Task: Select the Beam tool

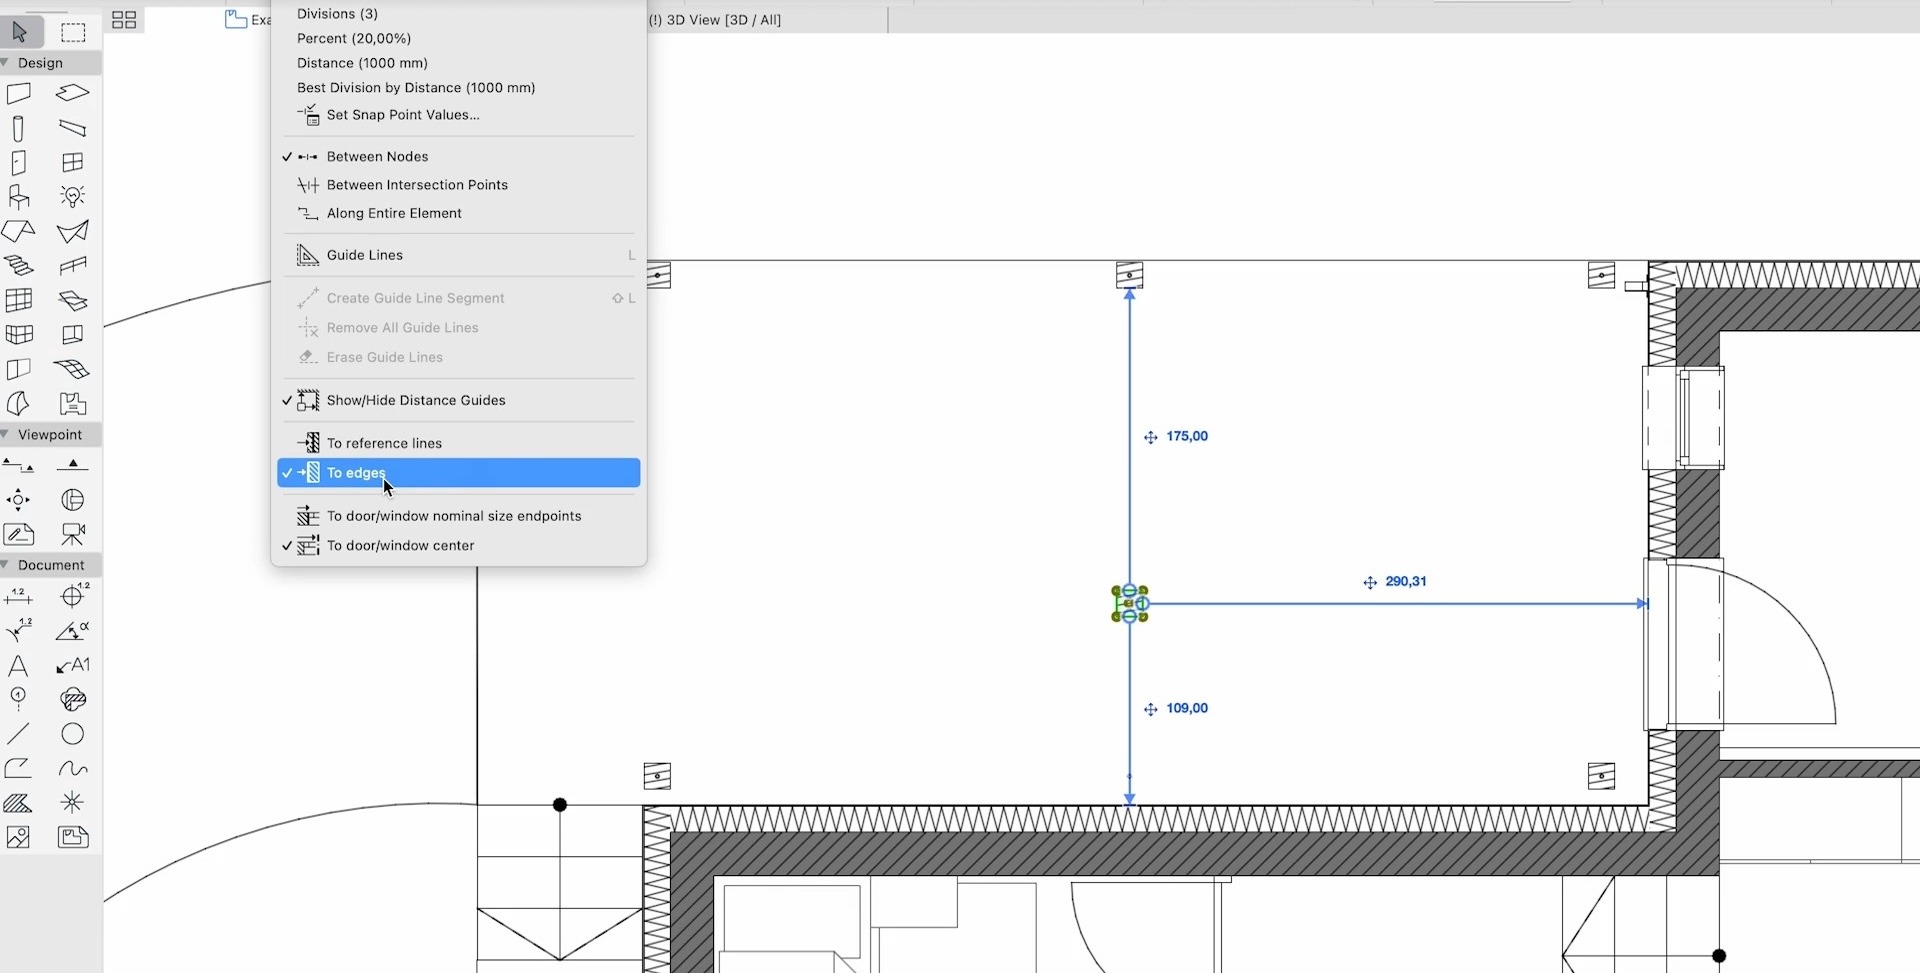Action: (73, 128)
